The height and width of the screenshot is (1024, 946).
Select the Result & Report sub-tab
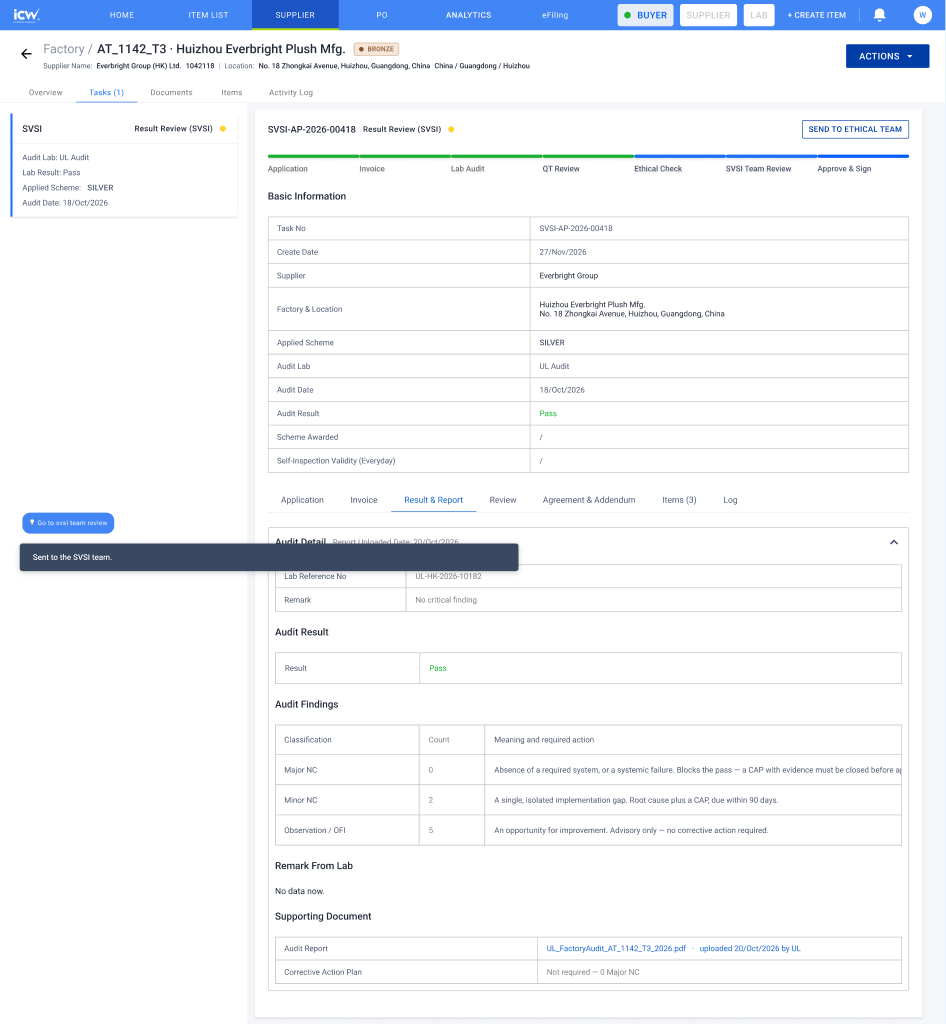point(434,500)
